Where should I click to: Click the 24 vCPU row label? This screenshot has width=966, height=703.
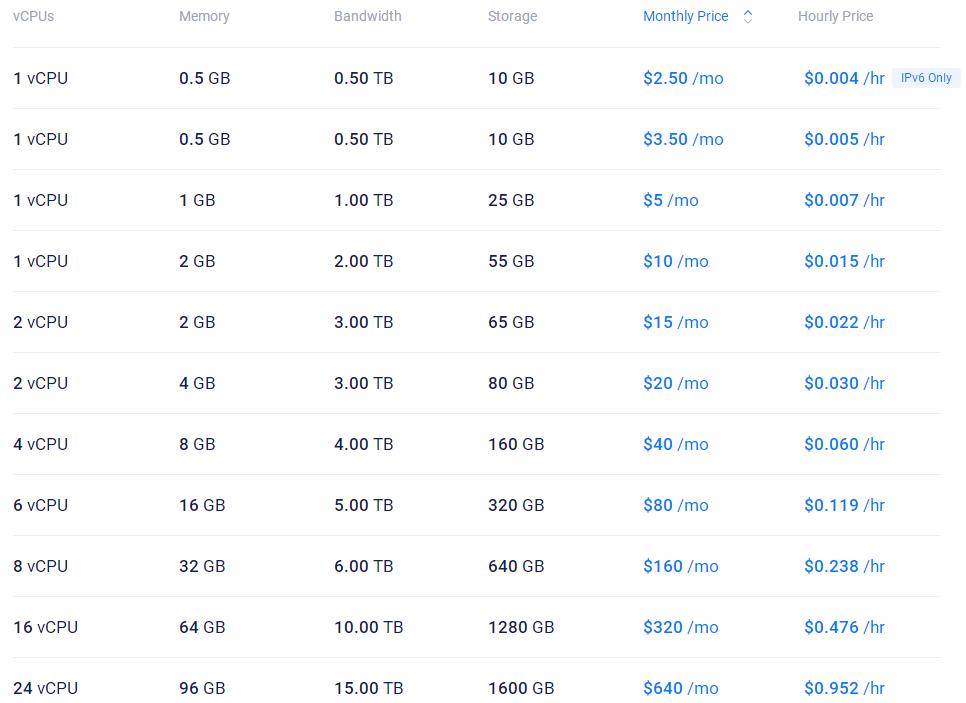[45, 688]
